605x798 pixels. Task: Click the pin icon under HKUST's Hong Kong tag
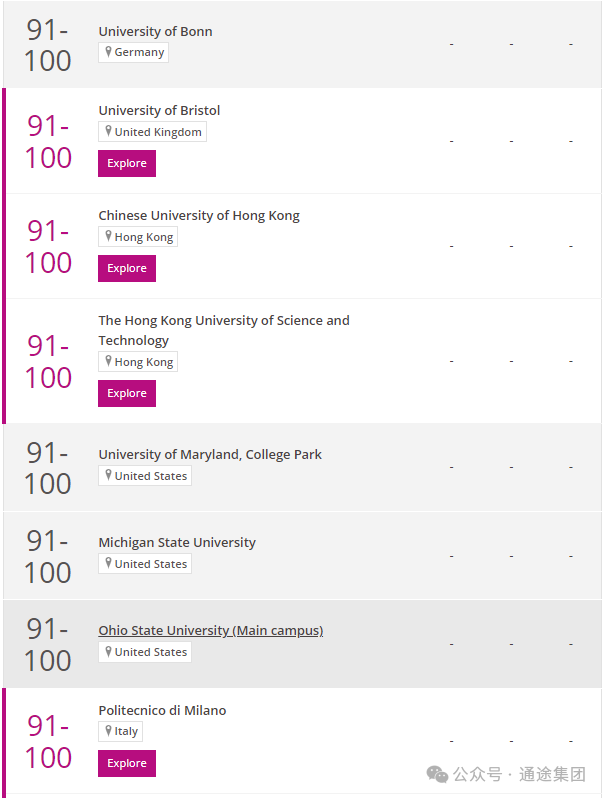click(x=108, y=361)
